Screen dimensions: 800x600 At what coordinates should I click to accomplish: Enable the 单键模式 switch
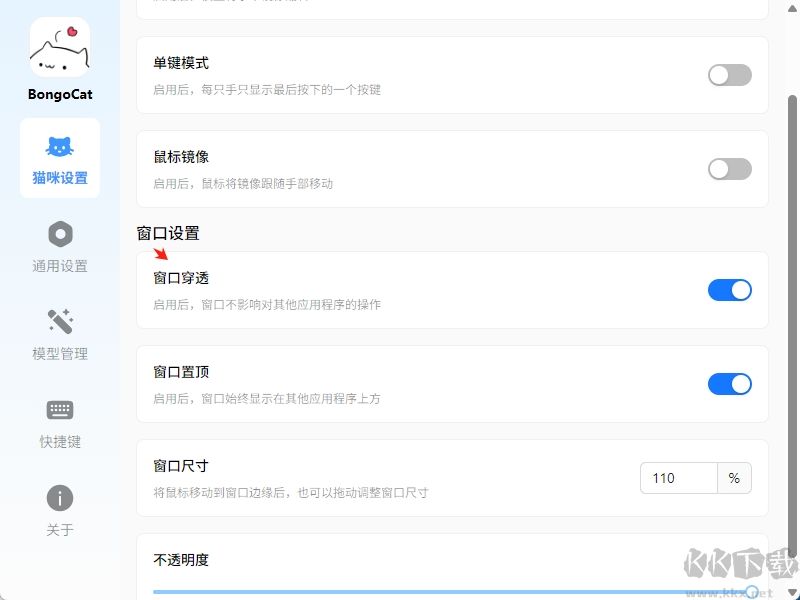click(729, 75)
